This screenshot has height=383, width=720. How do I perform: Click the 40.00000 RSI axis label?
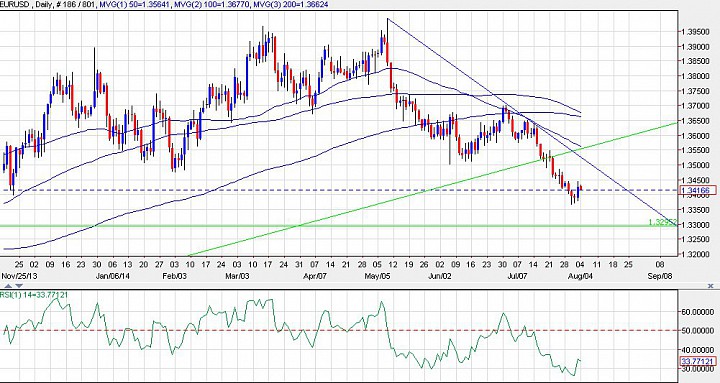[x=698, y=350]
